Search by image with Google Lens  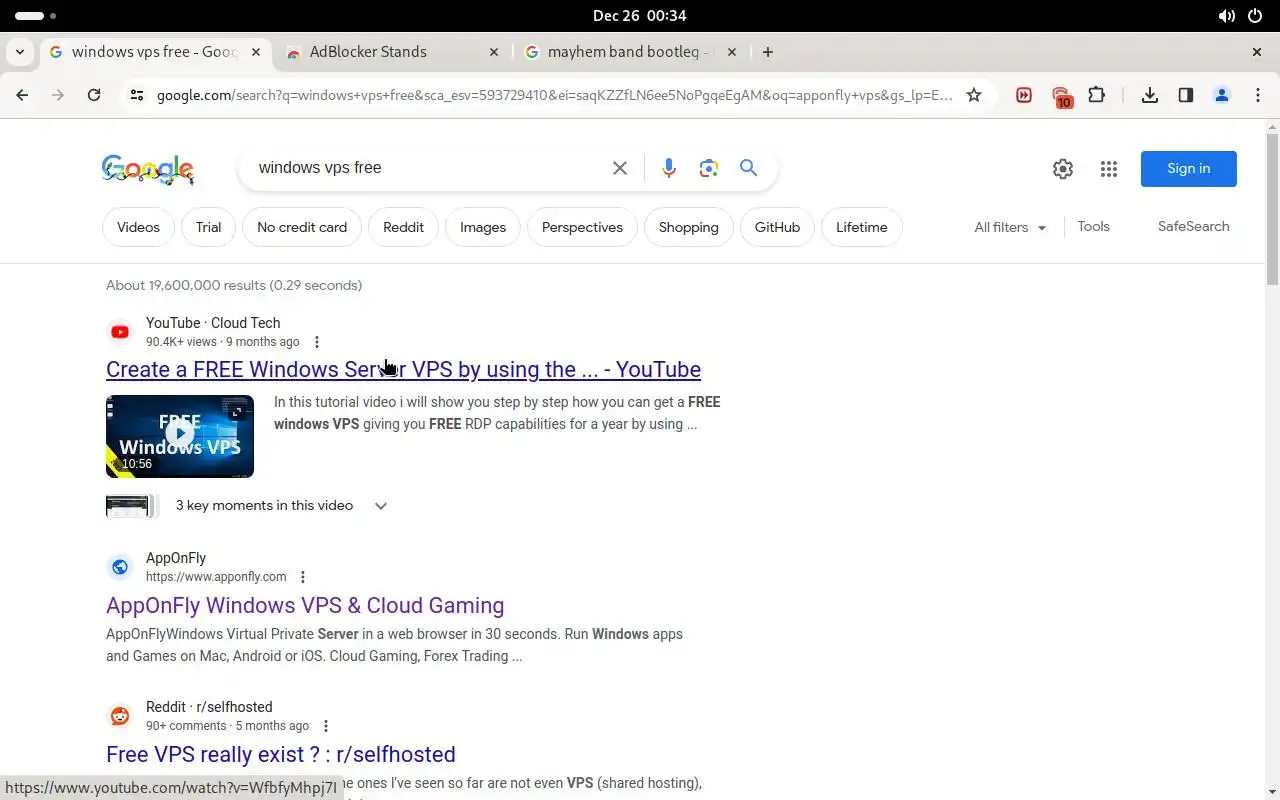[709, 168]
